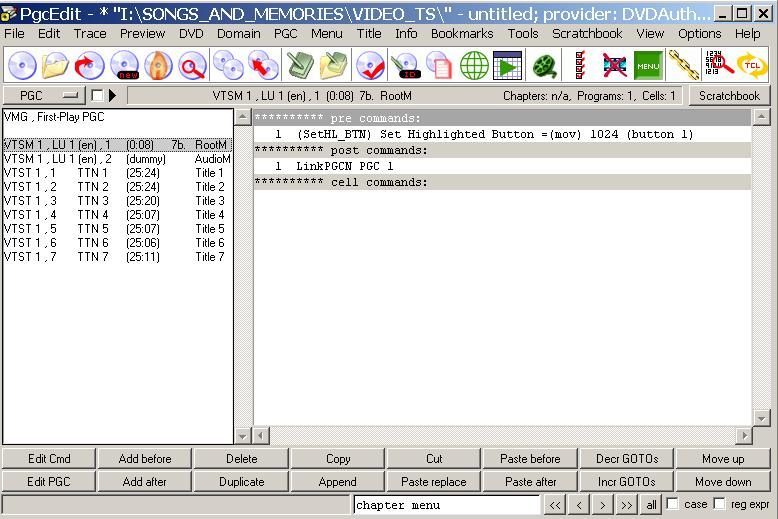Screen dimensions: 778x519
Task: Select the 'VTST 1 , 7 TTN 7' row
Action: [117, 257]
